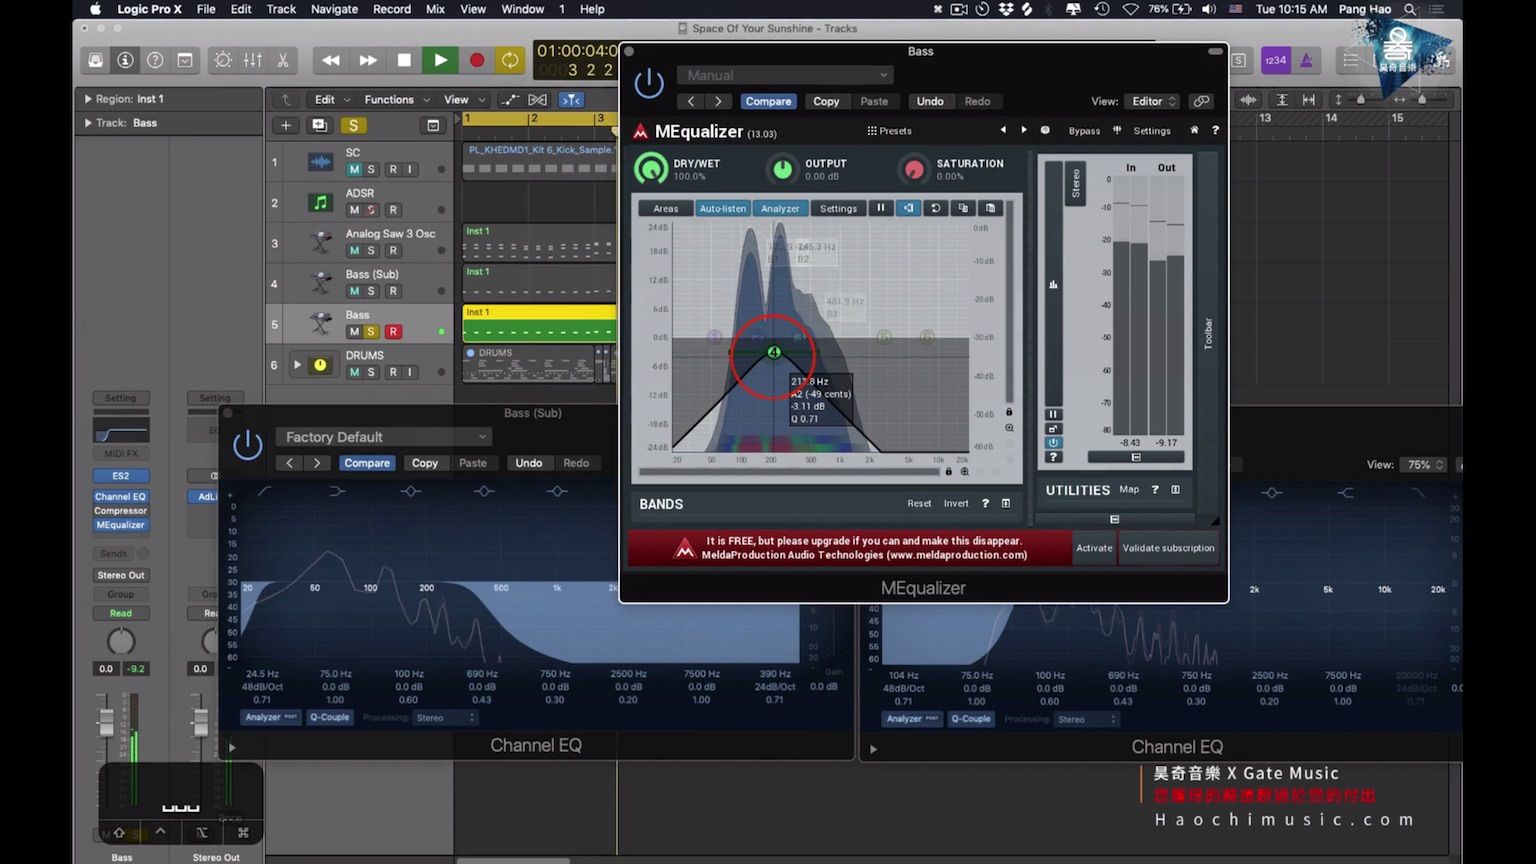The image size is (1536, 864).
Task: Open the File menu
Action: 206,9
